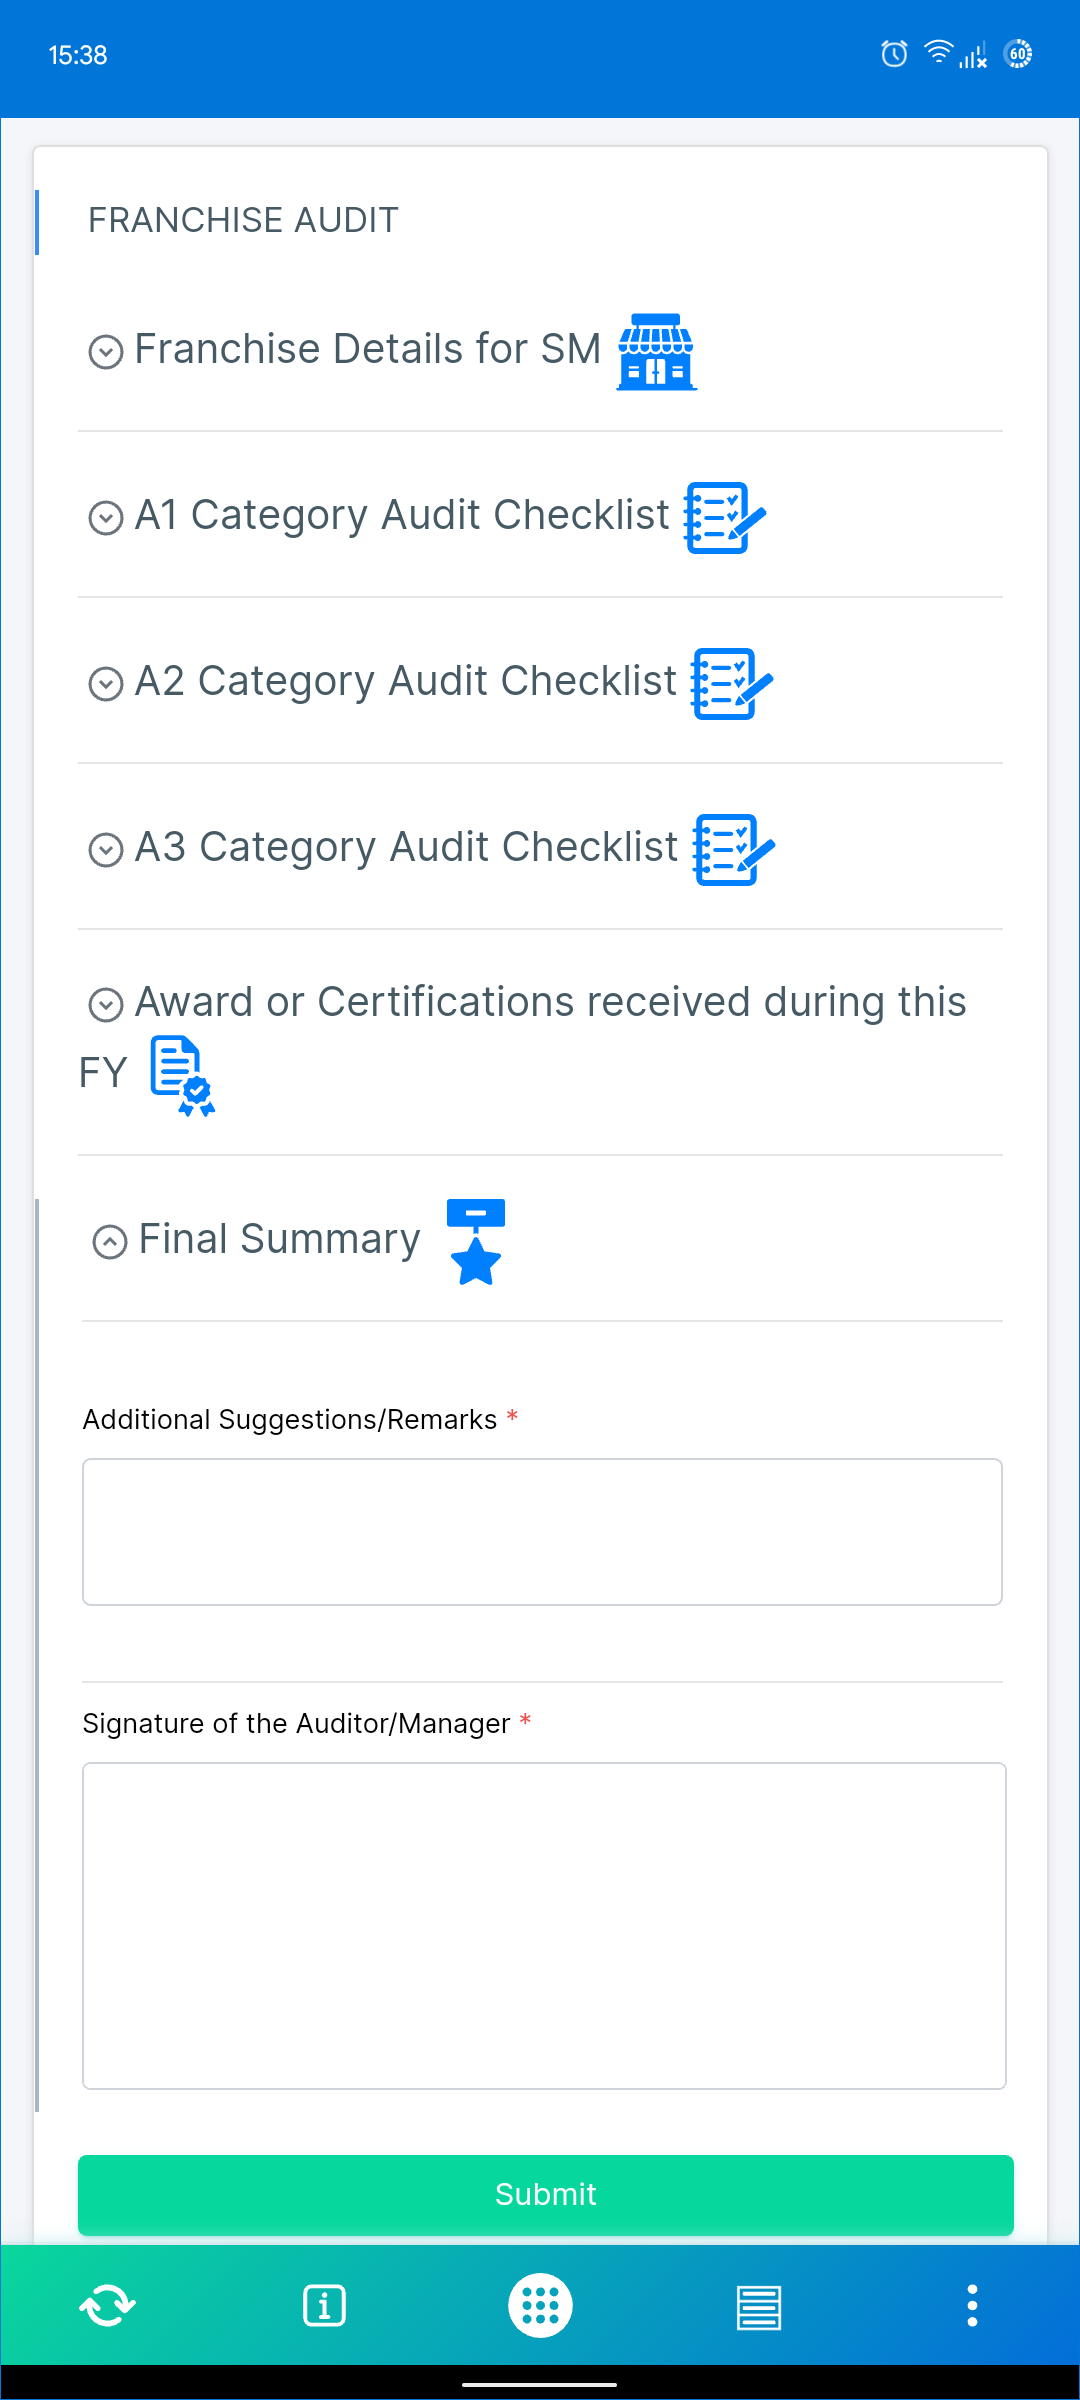Expand the A3 Category Audit Checklist section

click(106, 849)
